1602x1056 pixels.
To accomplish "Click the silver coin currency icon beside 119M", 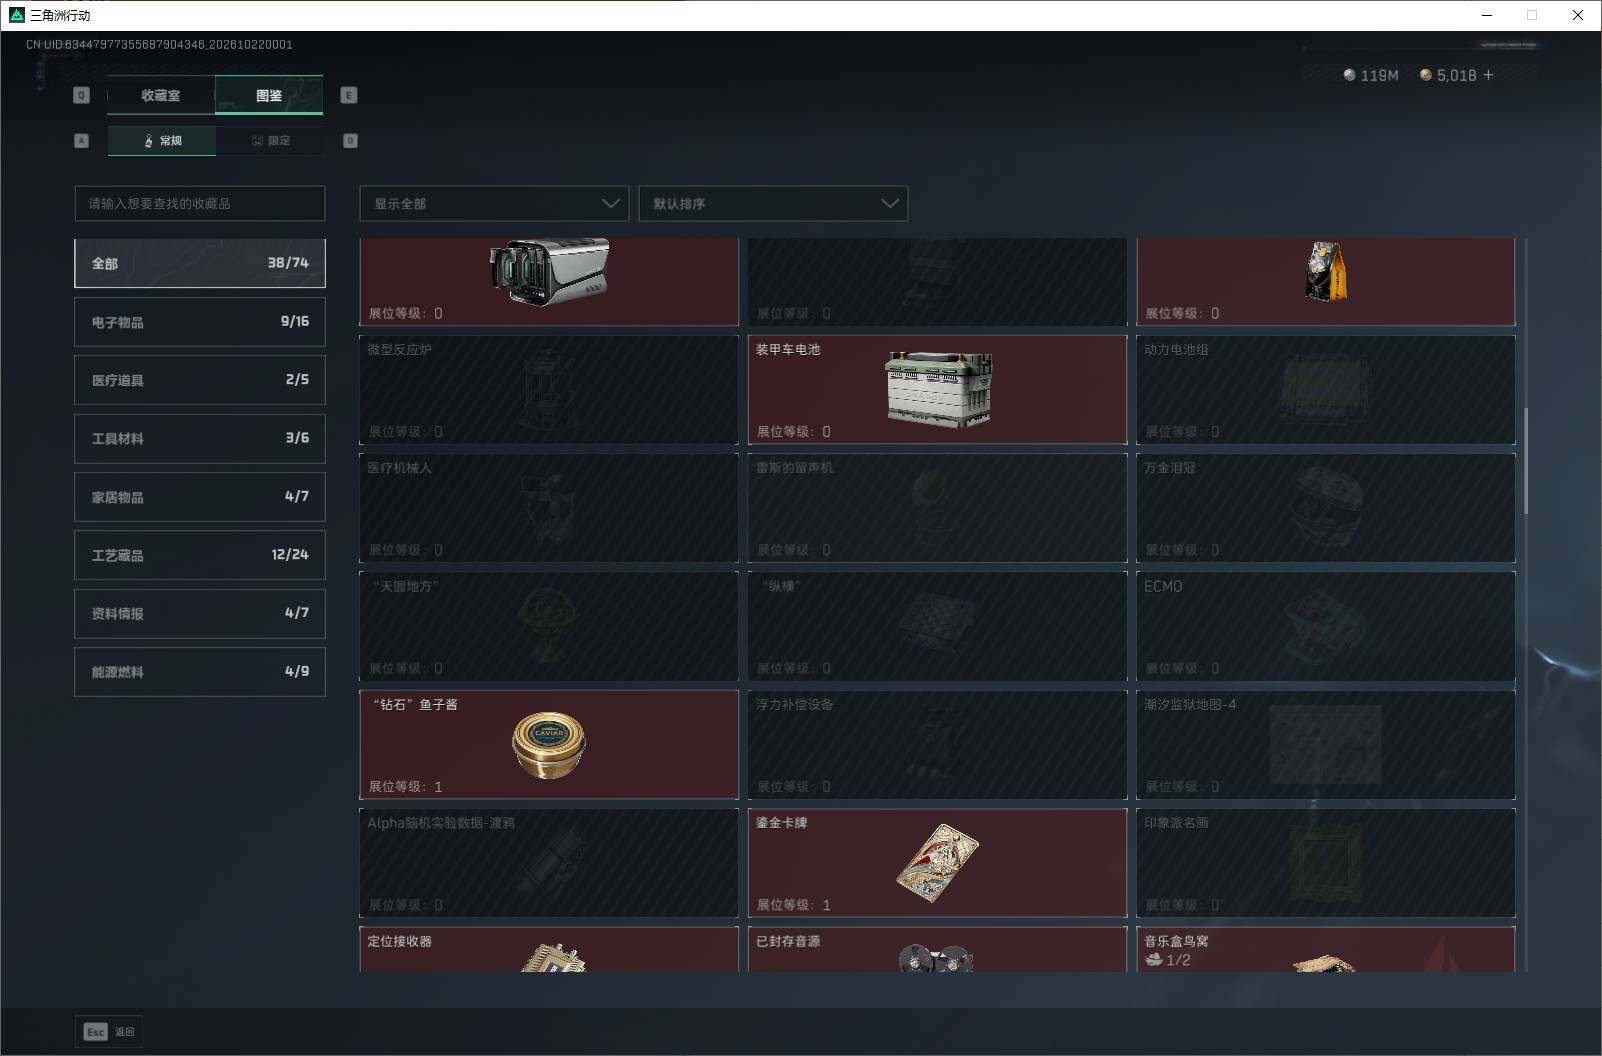I will (x=1349, y=75).
